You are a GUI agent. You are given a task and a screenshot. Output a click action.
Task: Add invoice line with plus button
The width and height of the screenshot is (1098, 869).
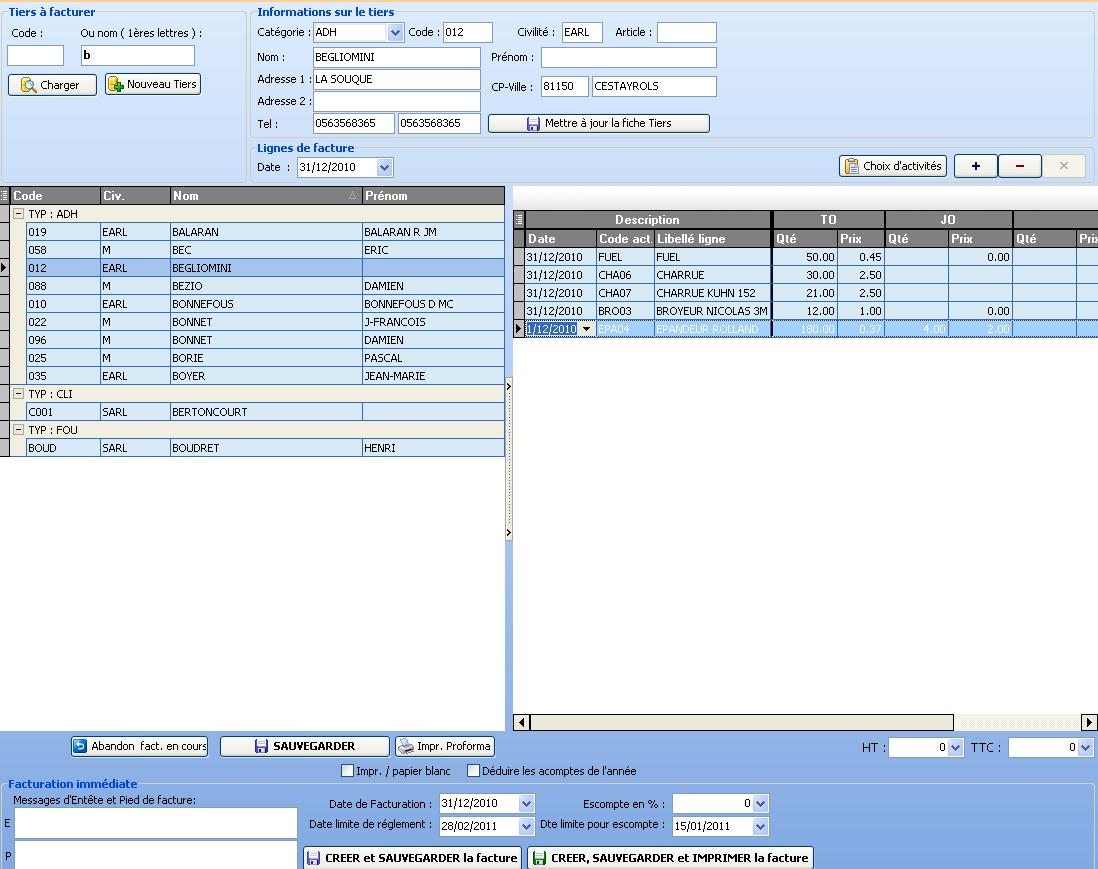975,166
